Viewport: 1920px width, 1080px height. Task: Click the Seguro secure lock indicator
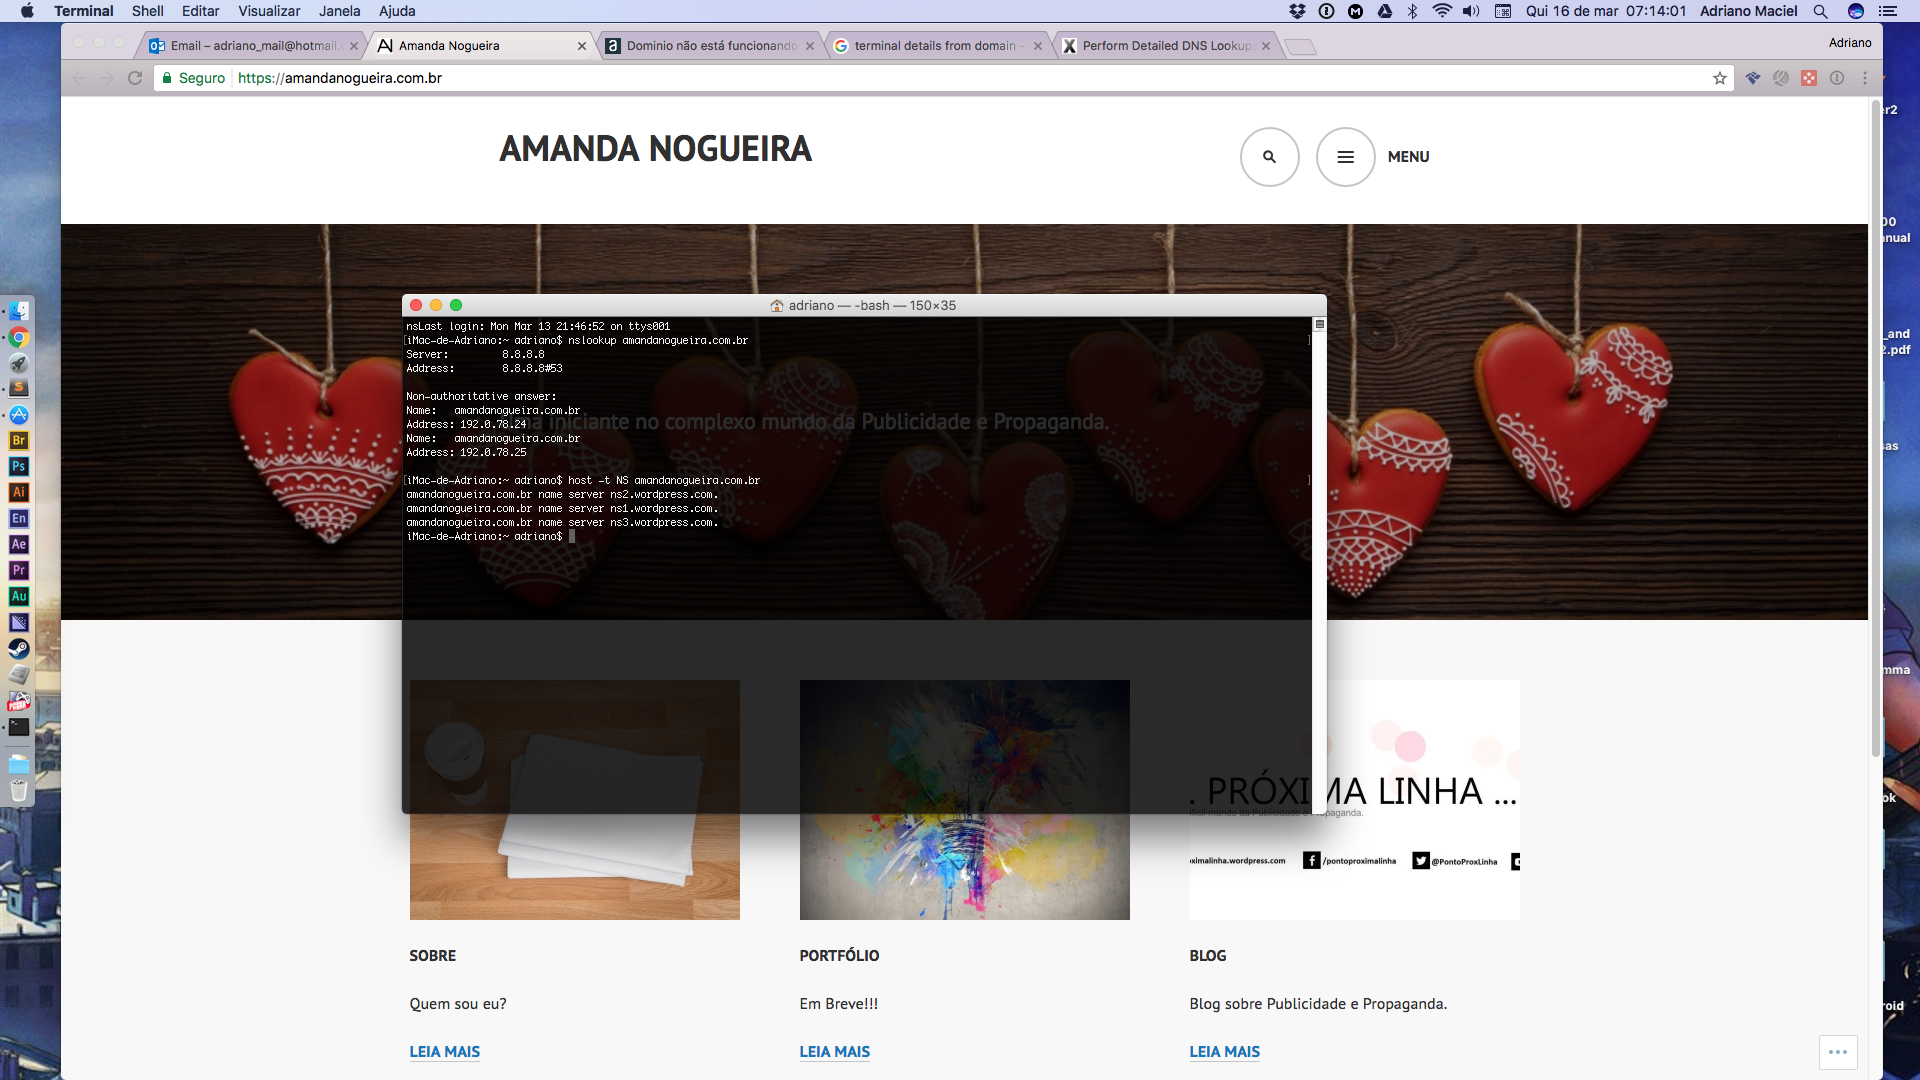[x=193, y=78]
